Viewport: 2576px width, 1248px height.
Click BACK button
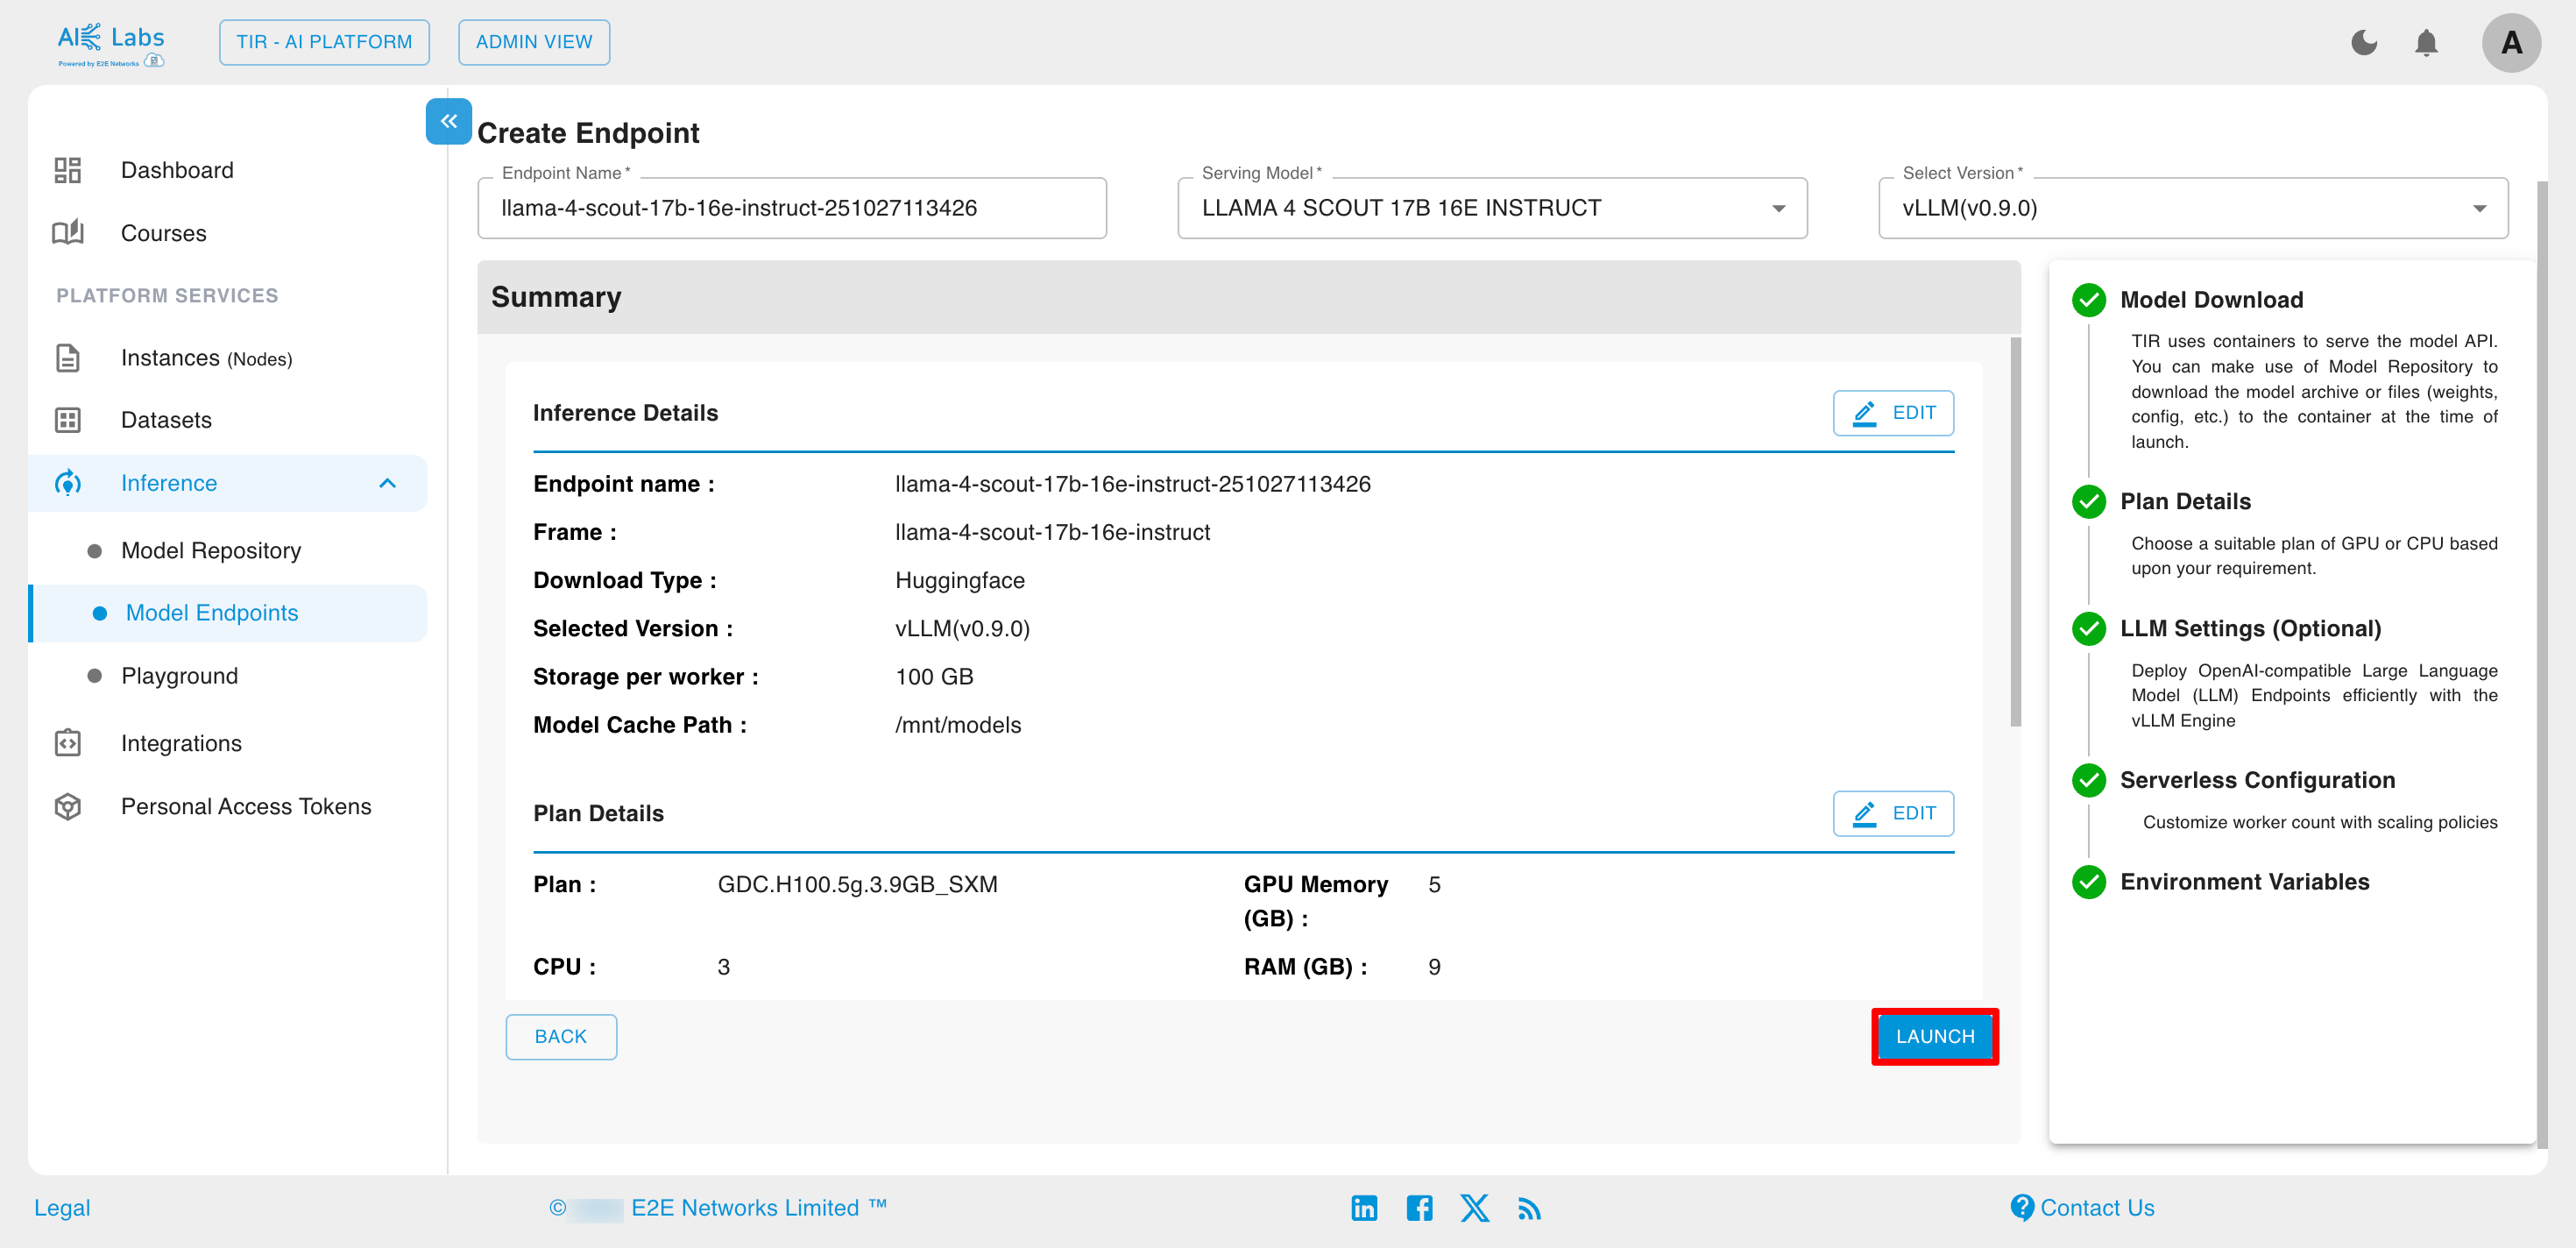(x=561, y=1037)
